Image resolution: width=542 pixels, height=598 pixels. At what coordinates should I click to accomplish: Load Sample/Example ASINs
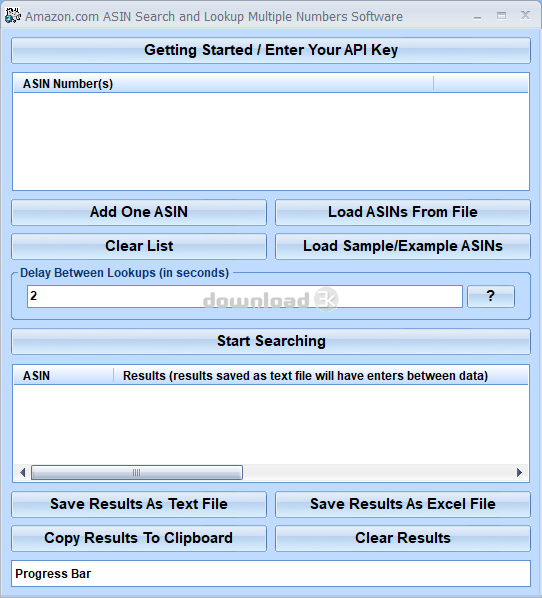click(x=403, y=246)
